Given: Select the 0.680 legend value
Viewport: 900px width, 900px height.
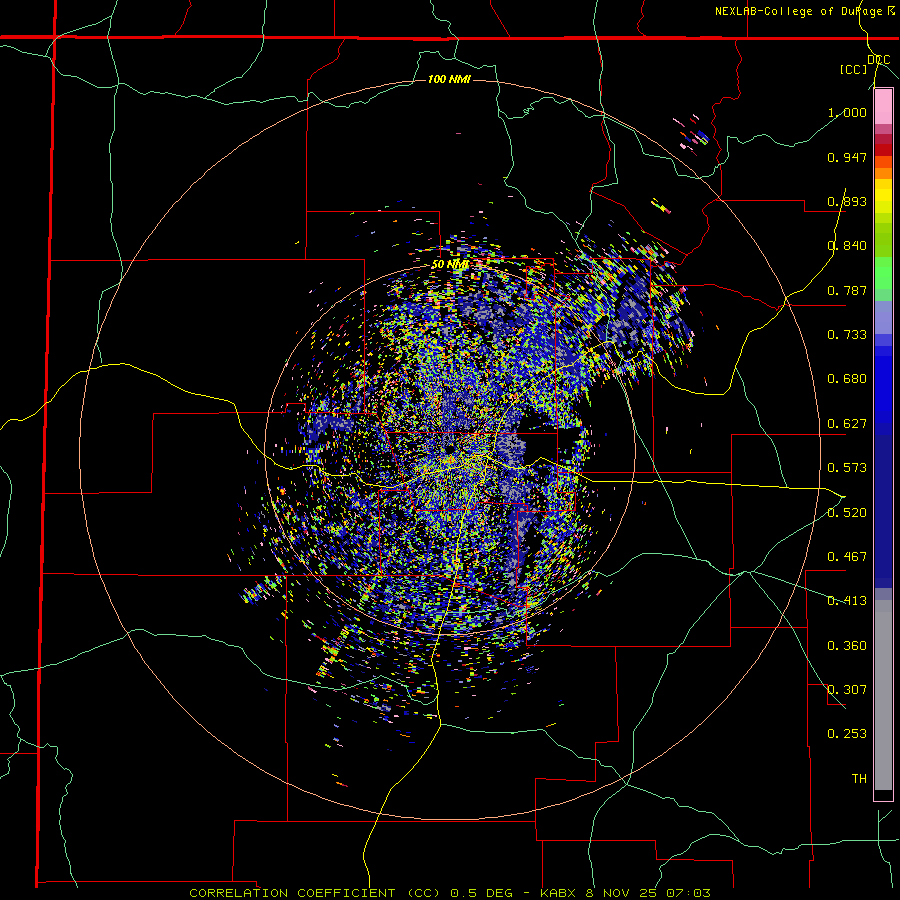Looking at the screenshot, I should [x=847, y=379].
